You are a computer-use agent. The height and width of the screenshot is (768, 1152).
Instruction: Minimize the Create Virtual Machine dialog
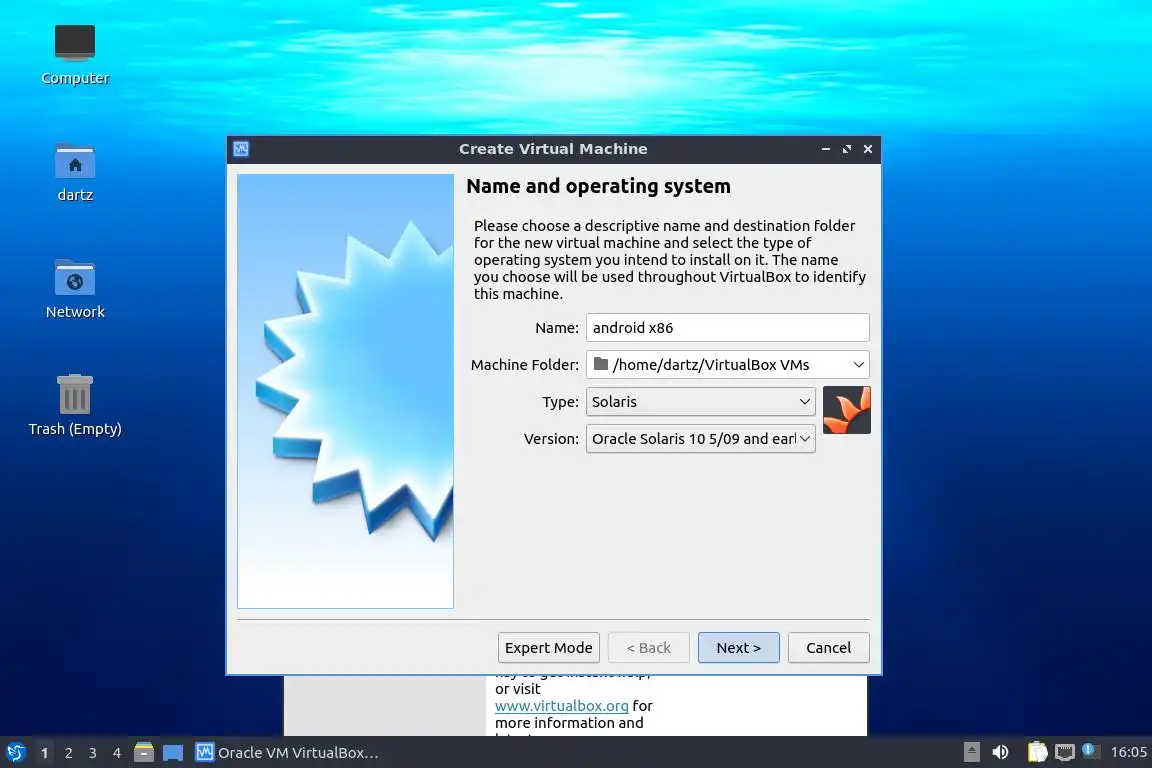(x=826, y=149)
